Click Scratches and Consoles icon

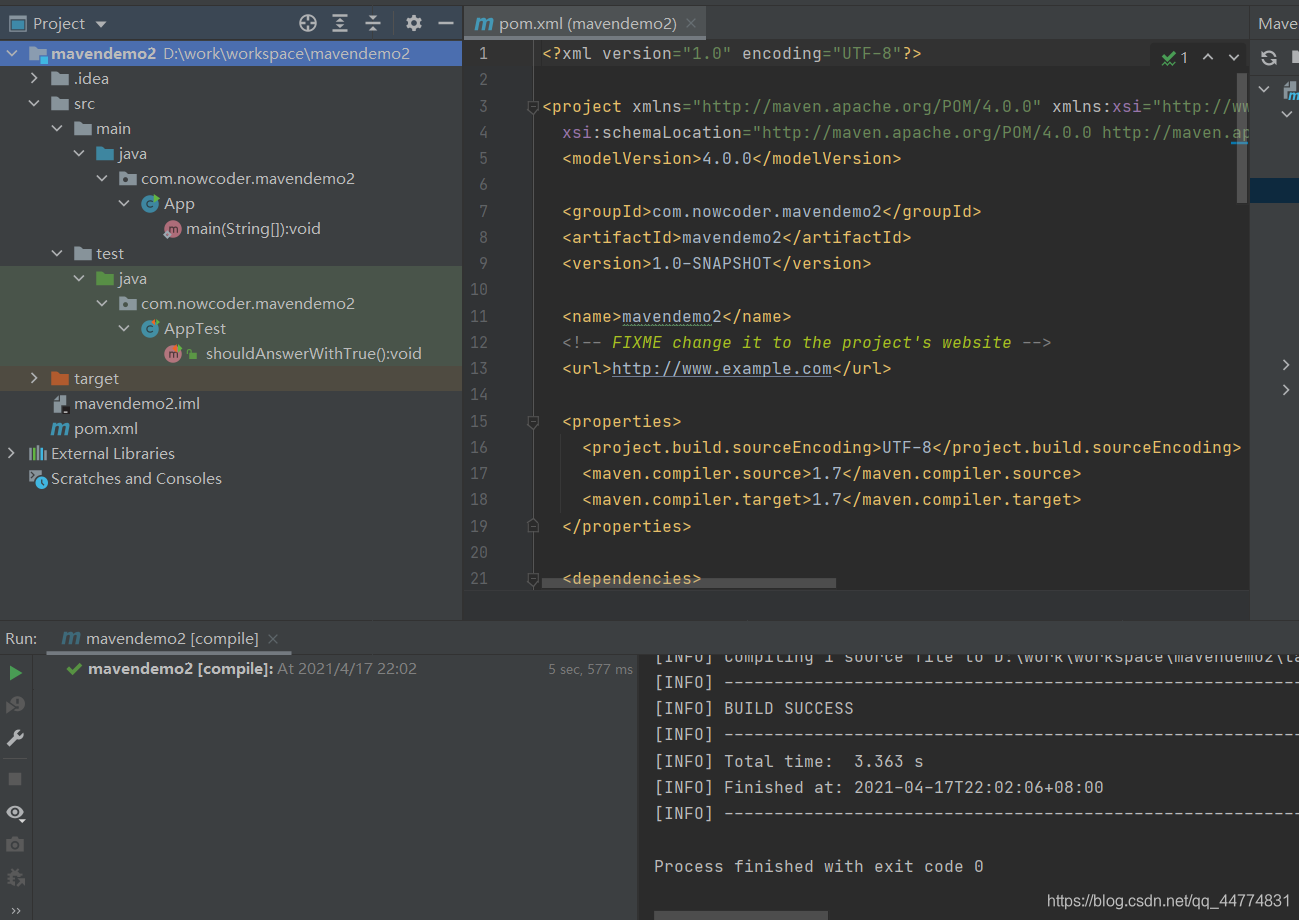tap(37, 479)
